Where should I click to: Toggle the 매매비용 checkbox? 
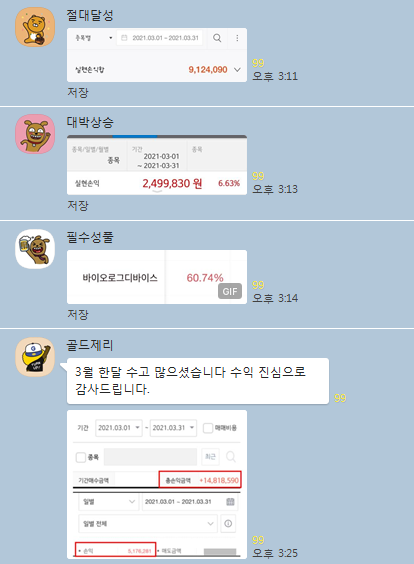point(208,428)
